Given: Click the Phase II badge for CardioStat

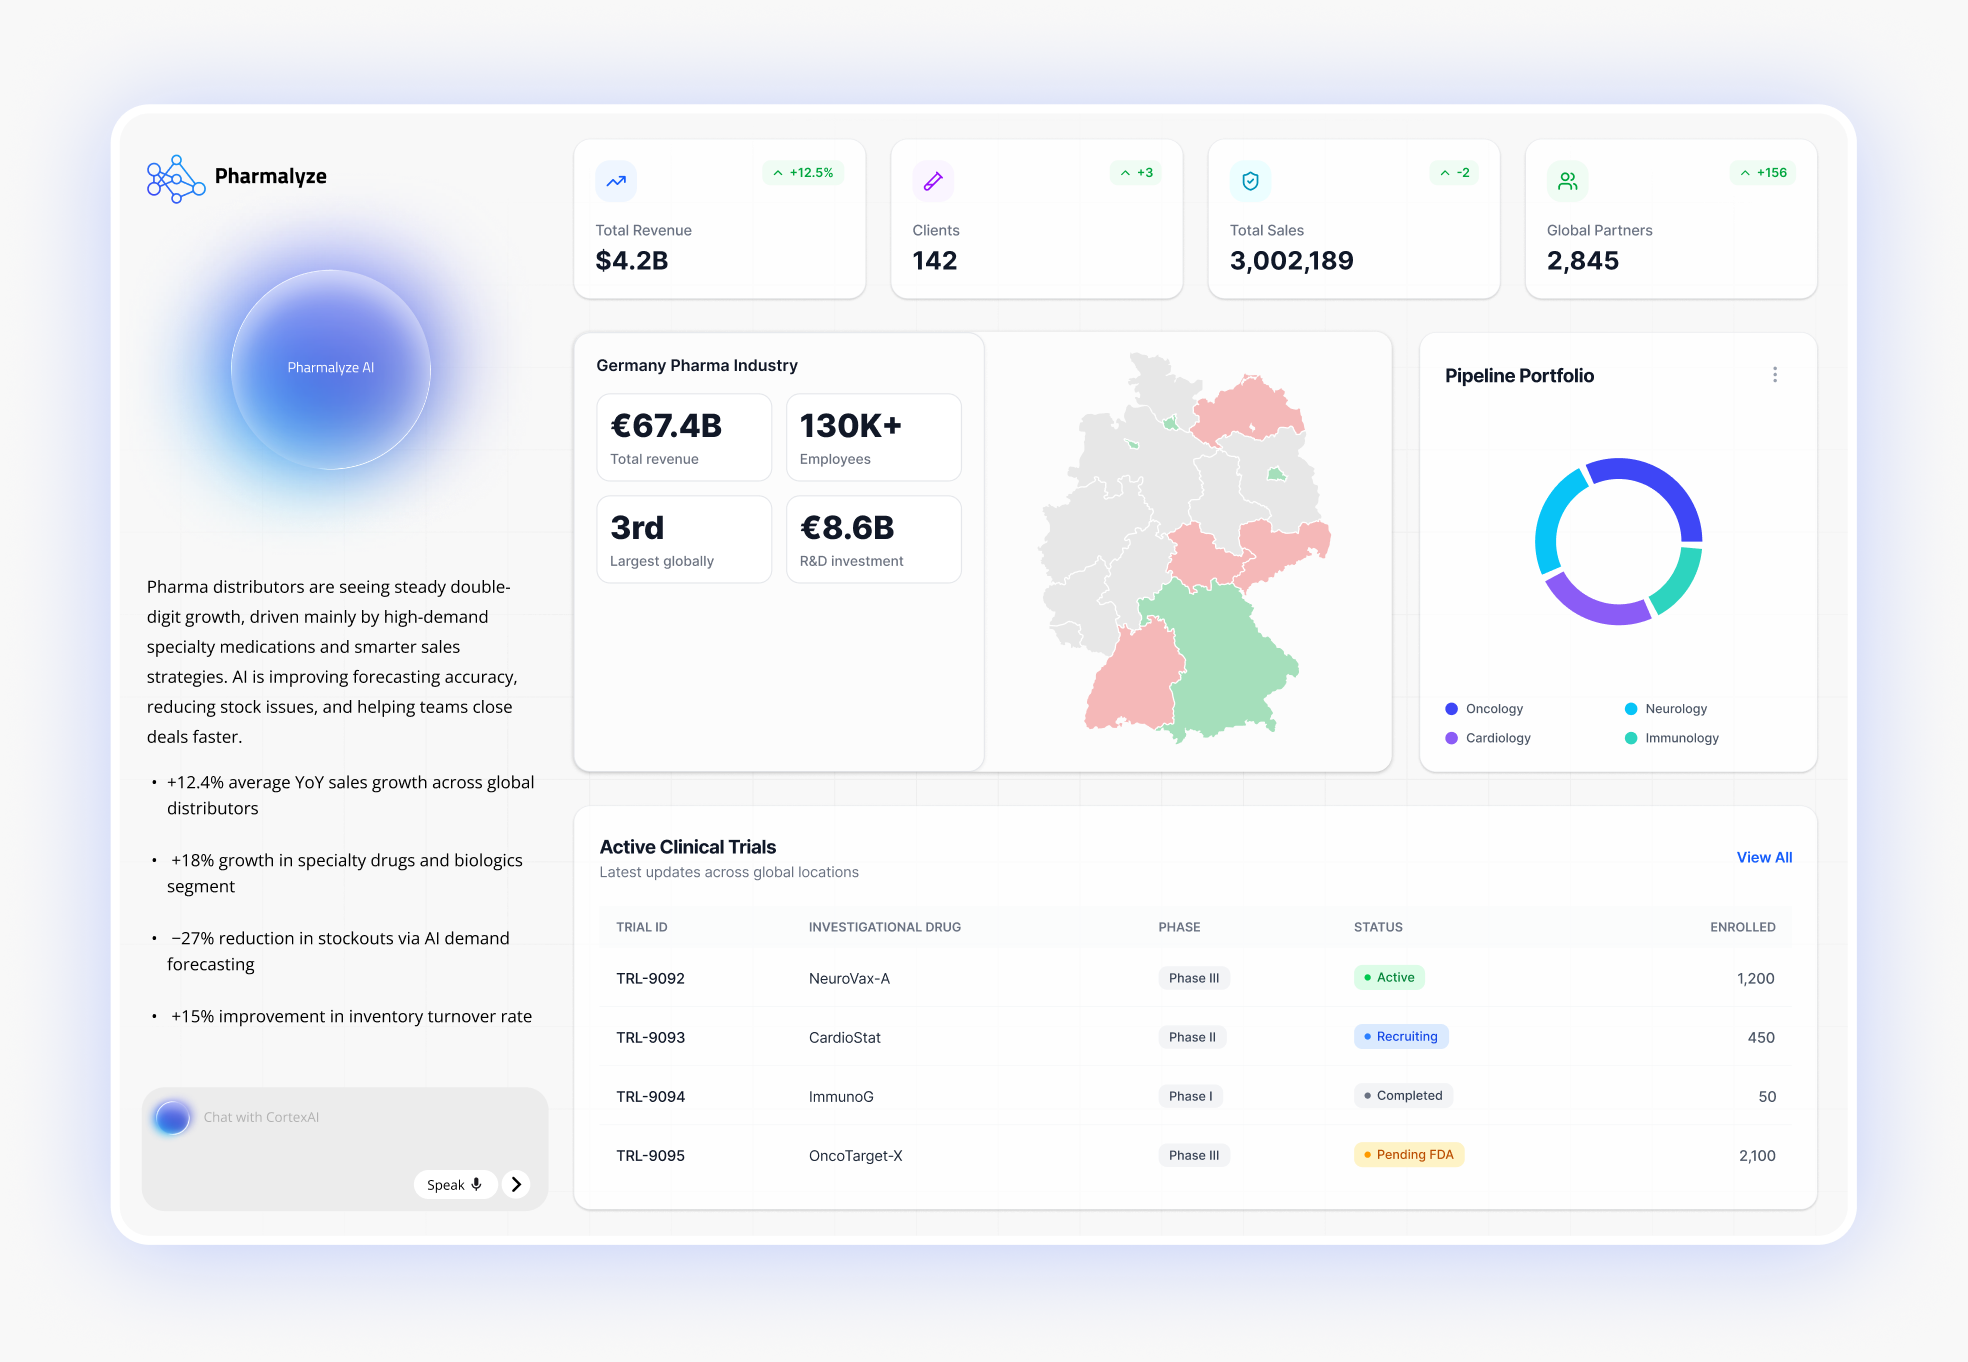Looking at the screenshot, I should coord(1192,1037).
